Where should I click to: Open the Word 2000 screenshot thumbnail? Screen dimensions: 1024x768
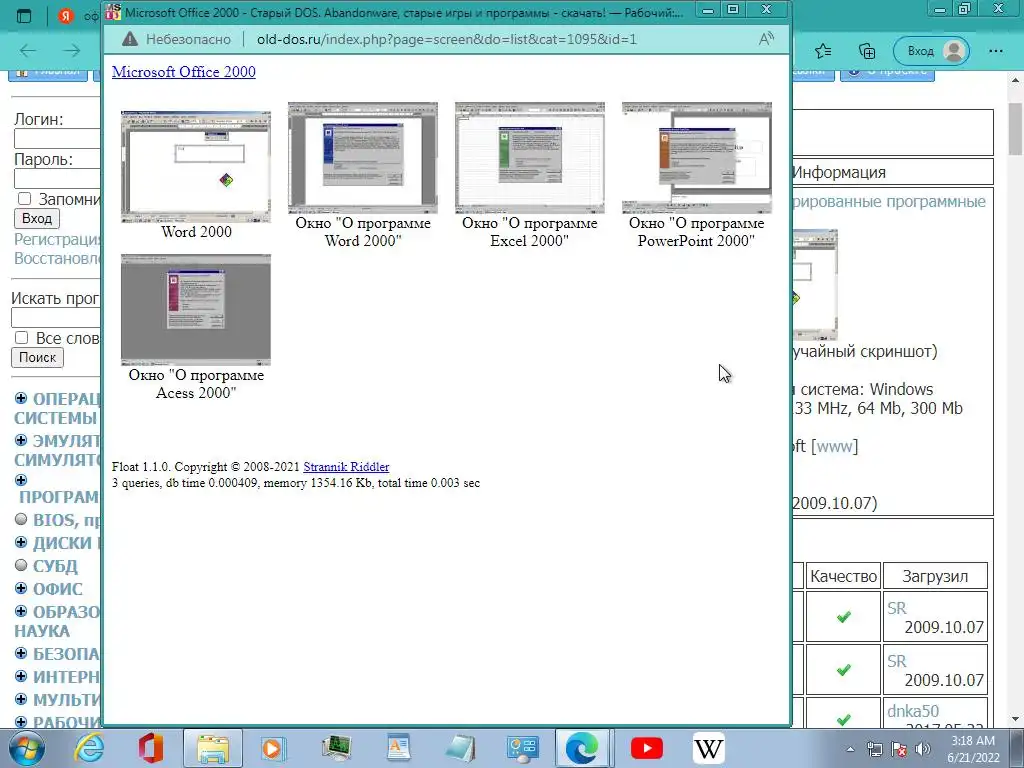pyautogui.click(x=196, y=167)
